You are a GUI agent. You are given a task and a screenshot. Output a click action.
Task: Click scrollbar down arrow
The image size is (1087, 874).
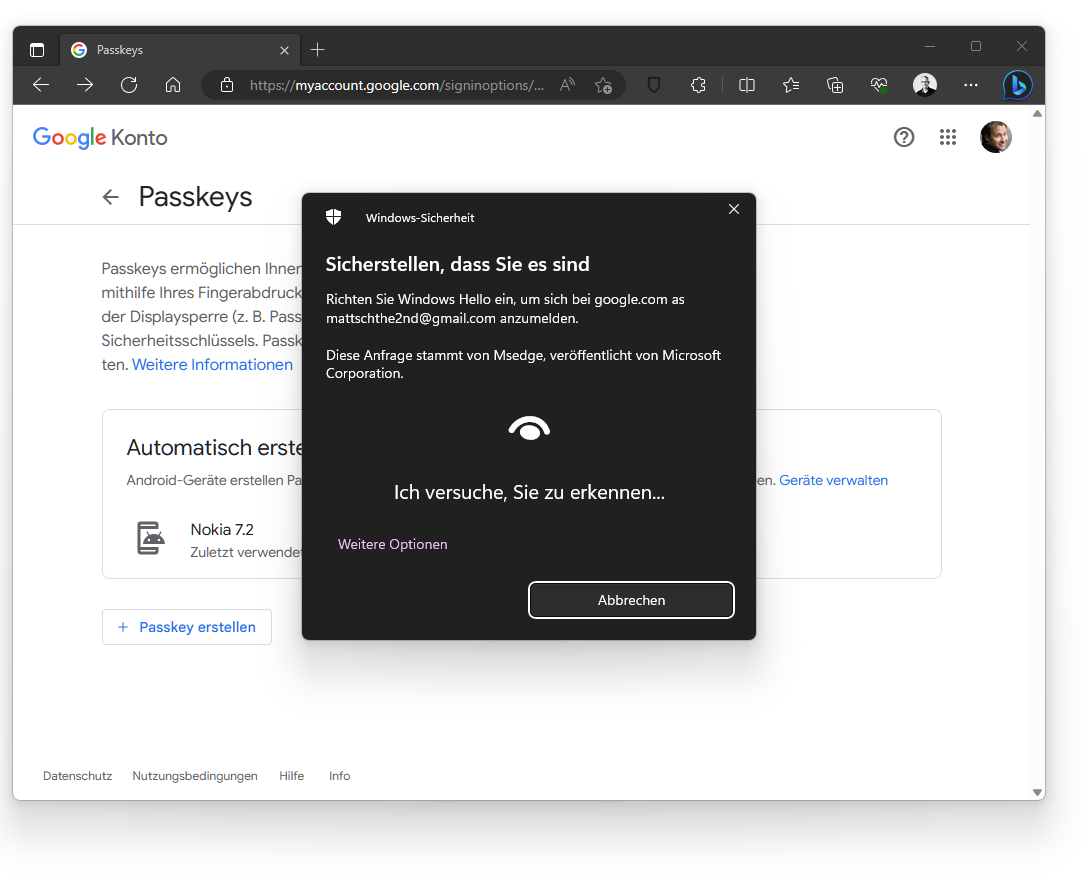click(x=1037, y=792)
